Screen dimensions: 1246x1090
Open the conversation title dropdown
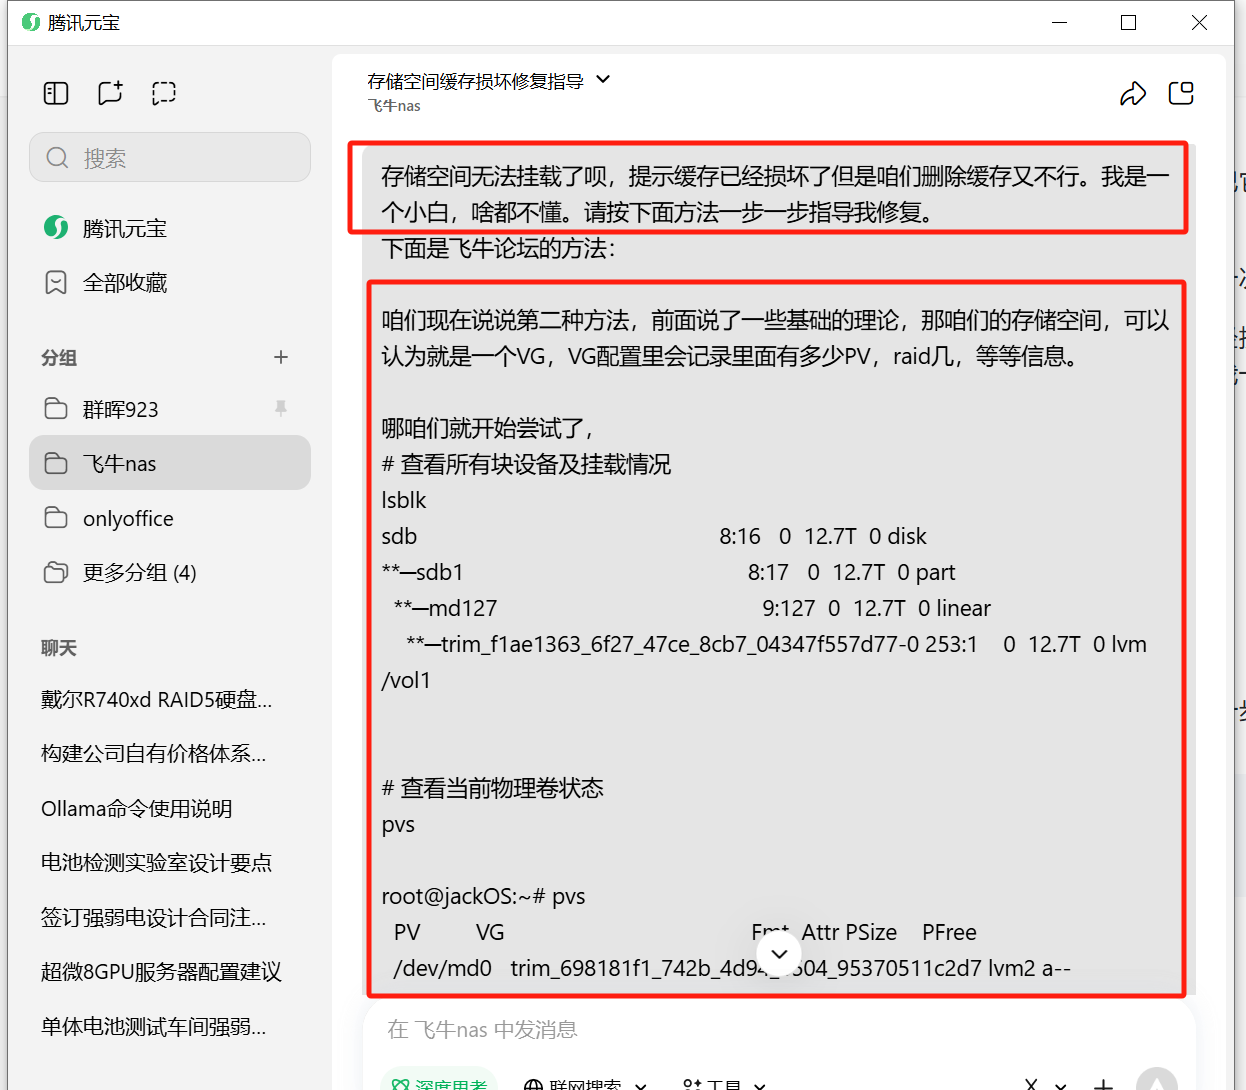603,79
